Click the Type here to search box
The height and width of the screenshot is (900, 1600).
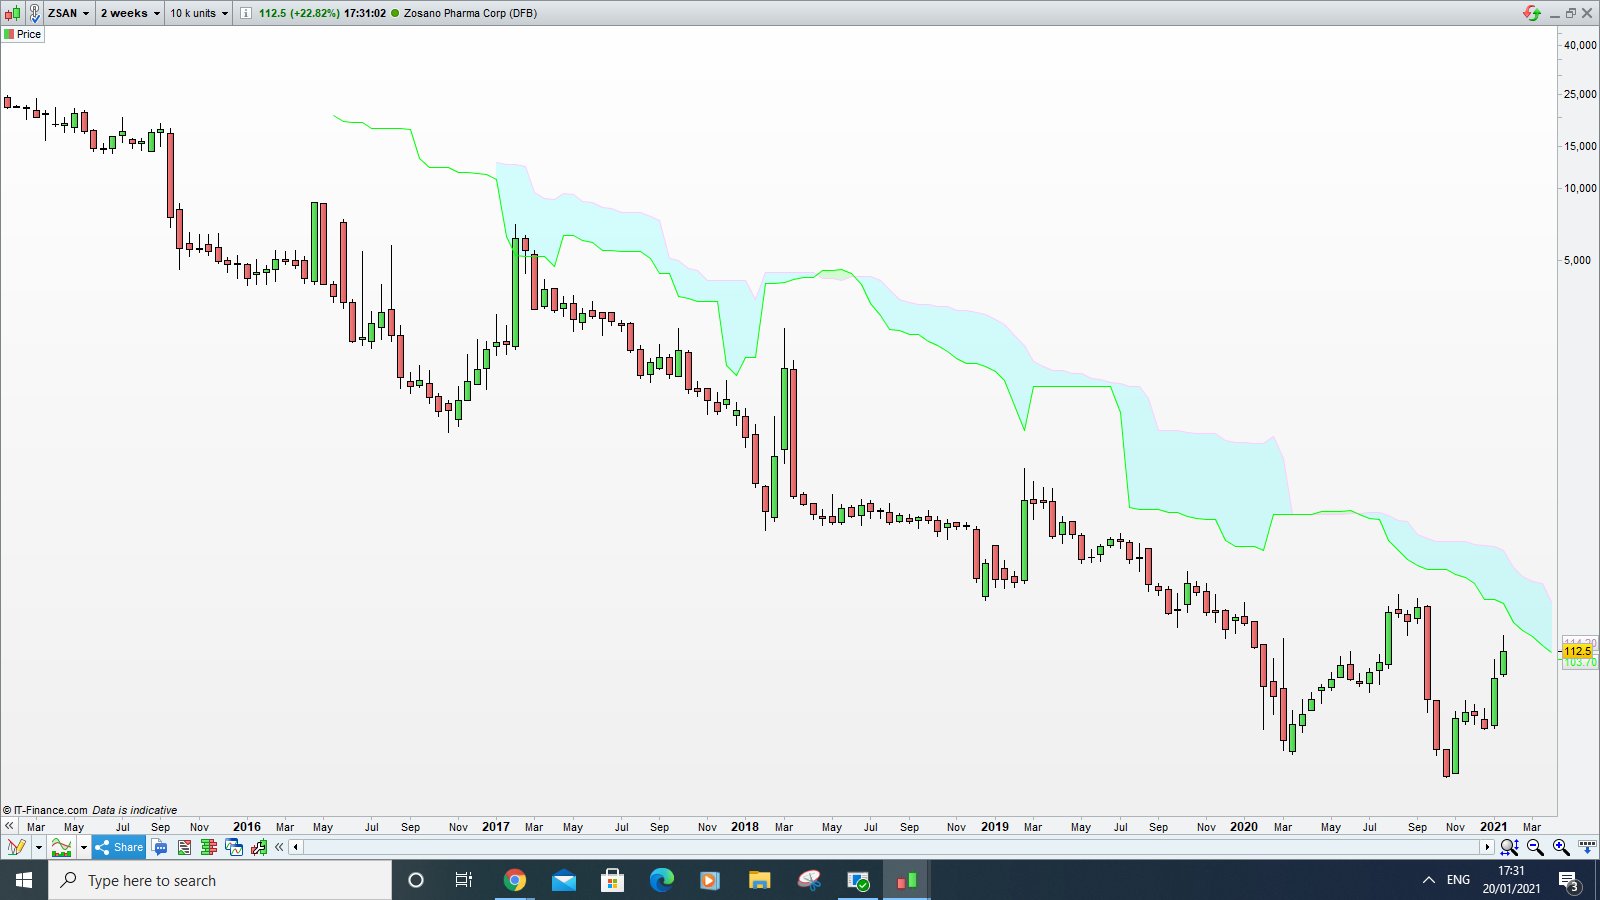pyautogui.click(x=220, y=880)
